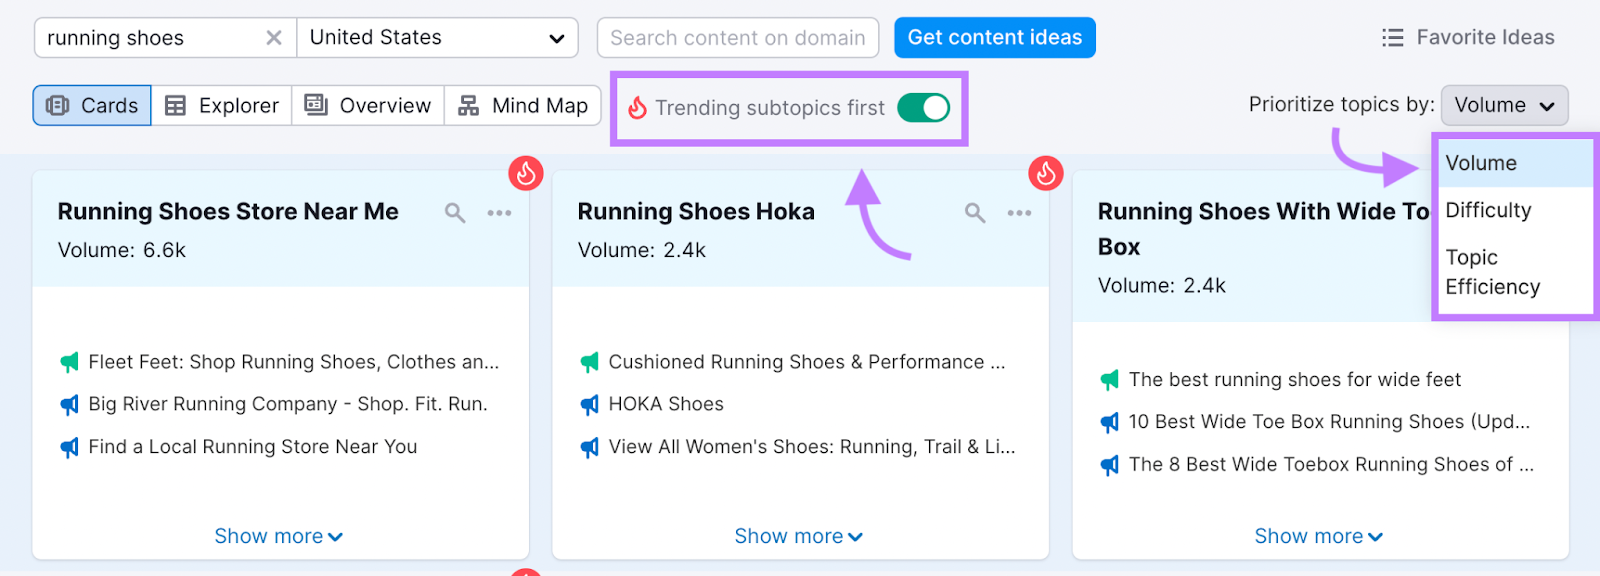Switch to the Explorer view tab
The height and width of the screenshot is (576, 1600).
221,106
